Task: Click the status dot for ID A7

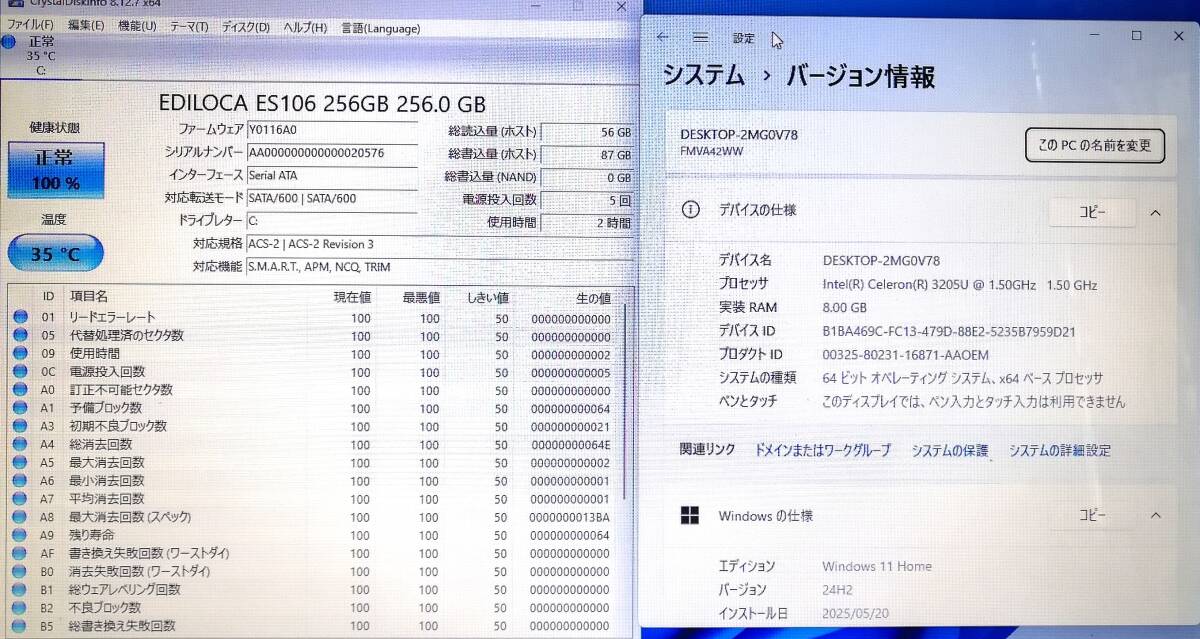Action: pos(21,499)
